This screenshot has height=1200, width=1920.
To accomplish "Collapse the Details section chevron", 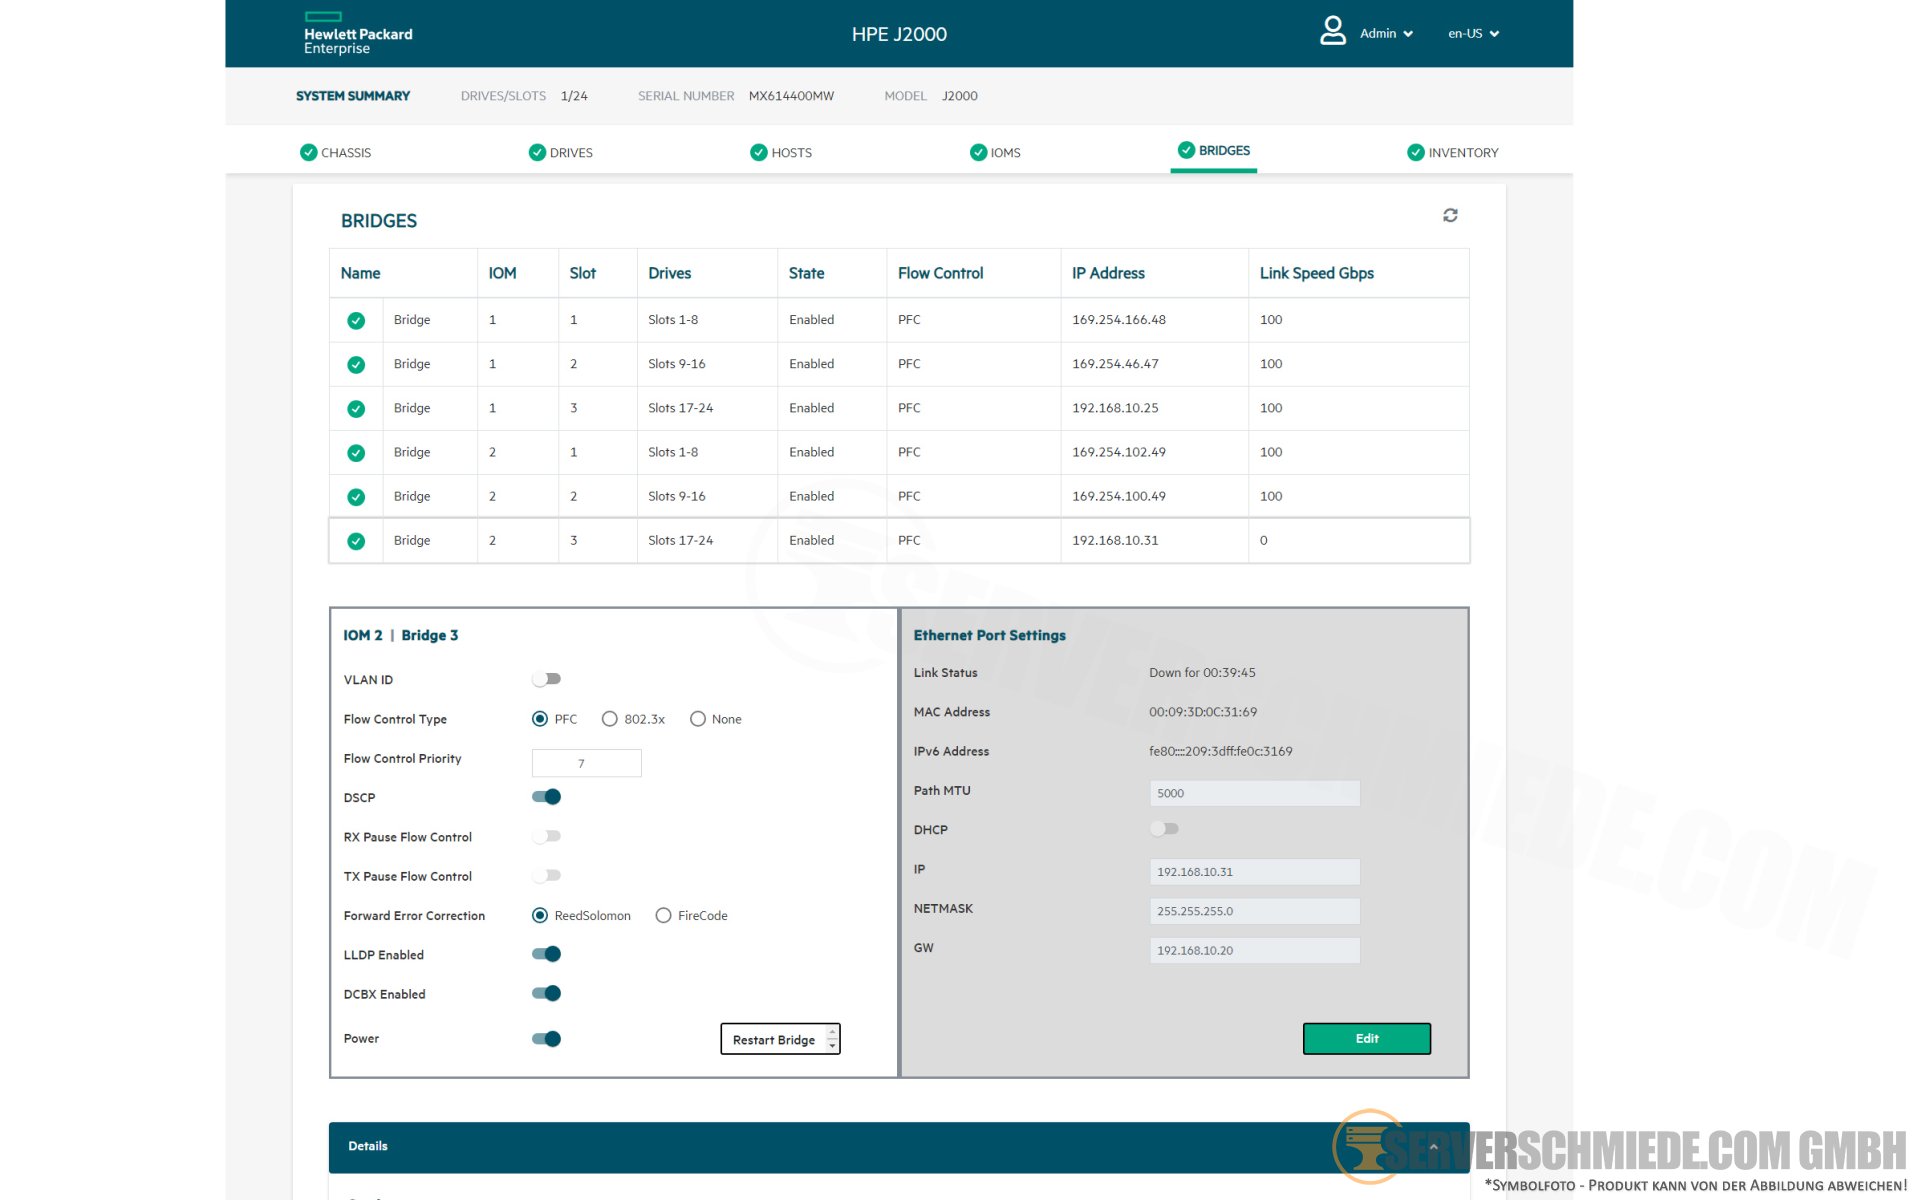I will [x=1433, y=1146].
